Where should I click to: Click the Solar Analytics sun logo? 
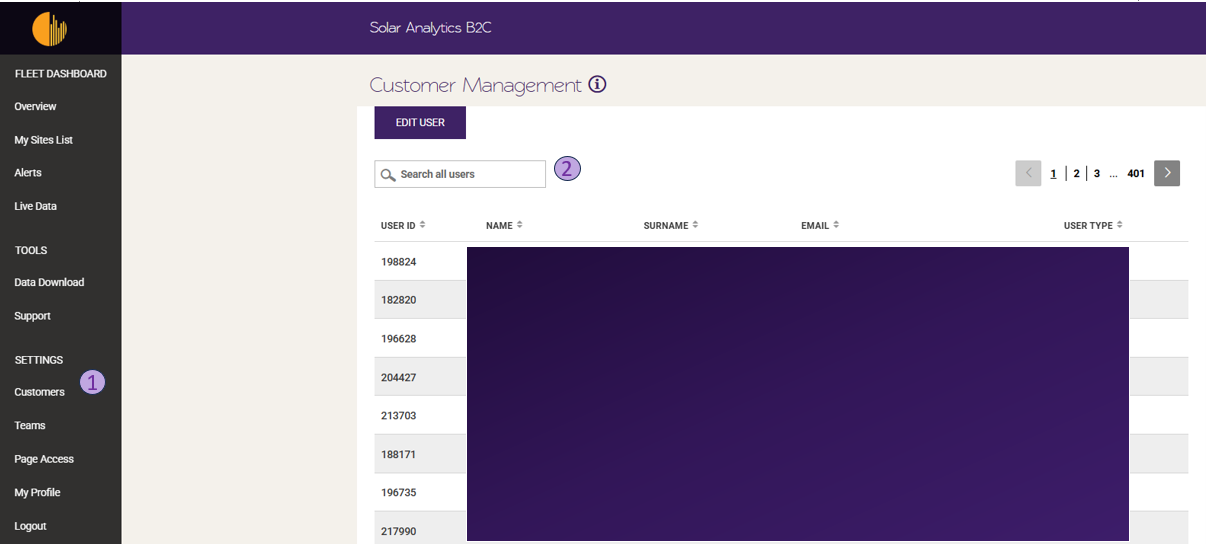pyautogui.click(x=50, y=29)
